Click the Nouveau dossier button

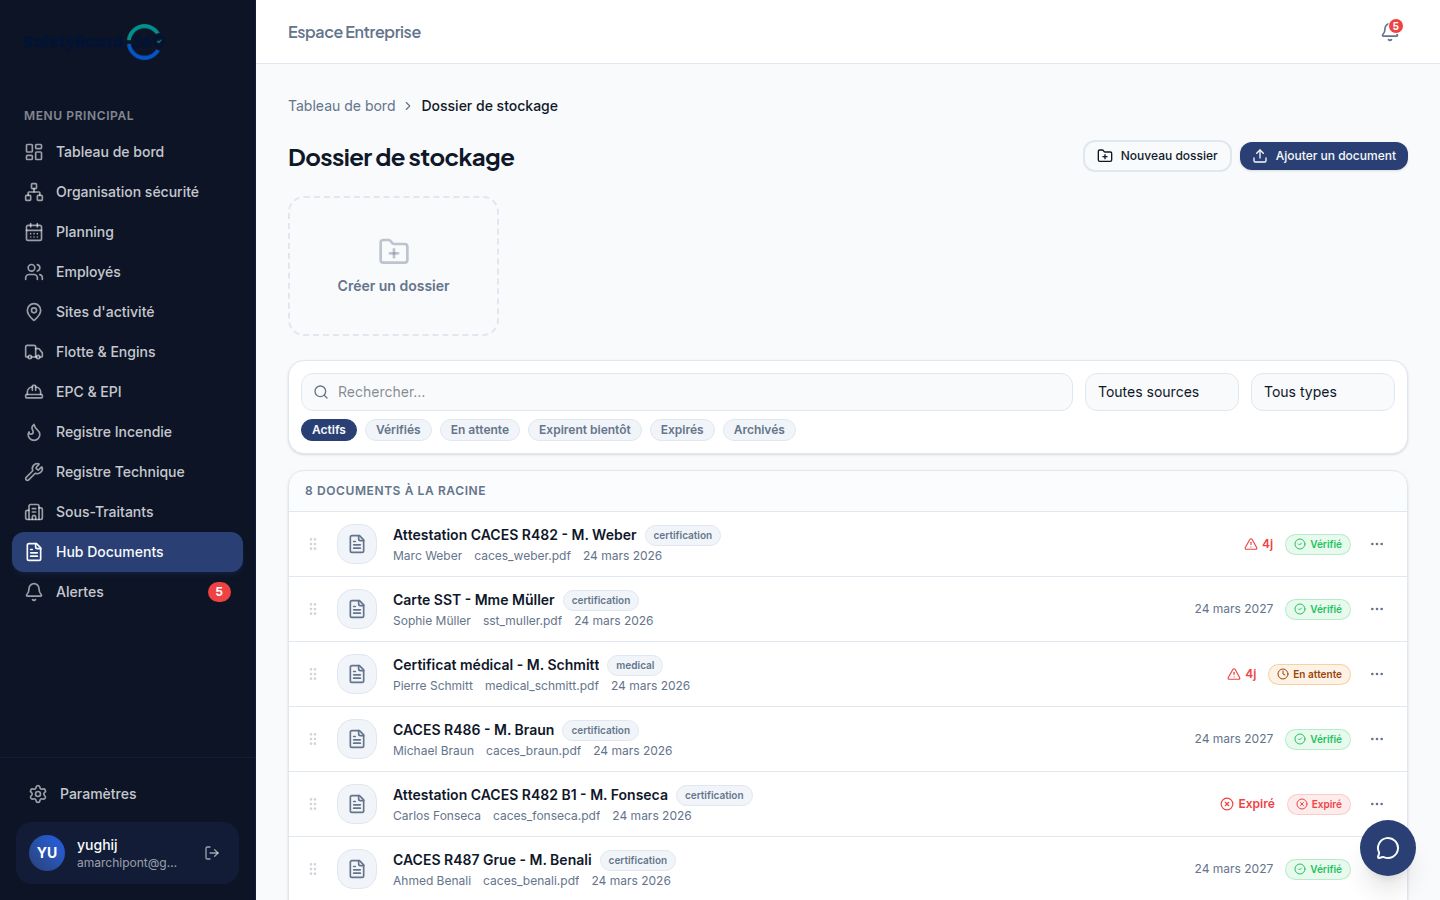coord(1157,156)
